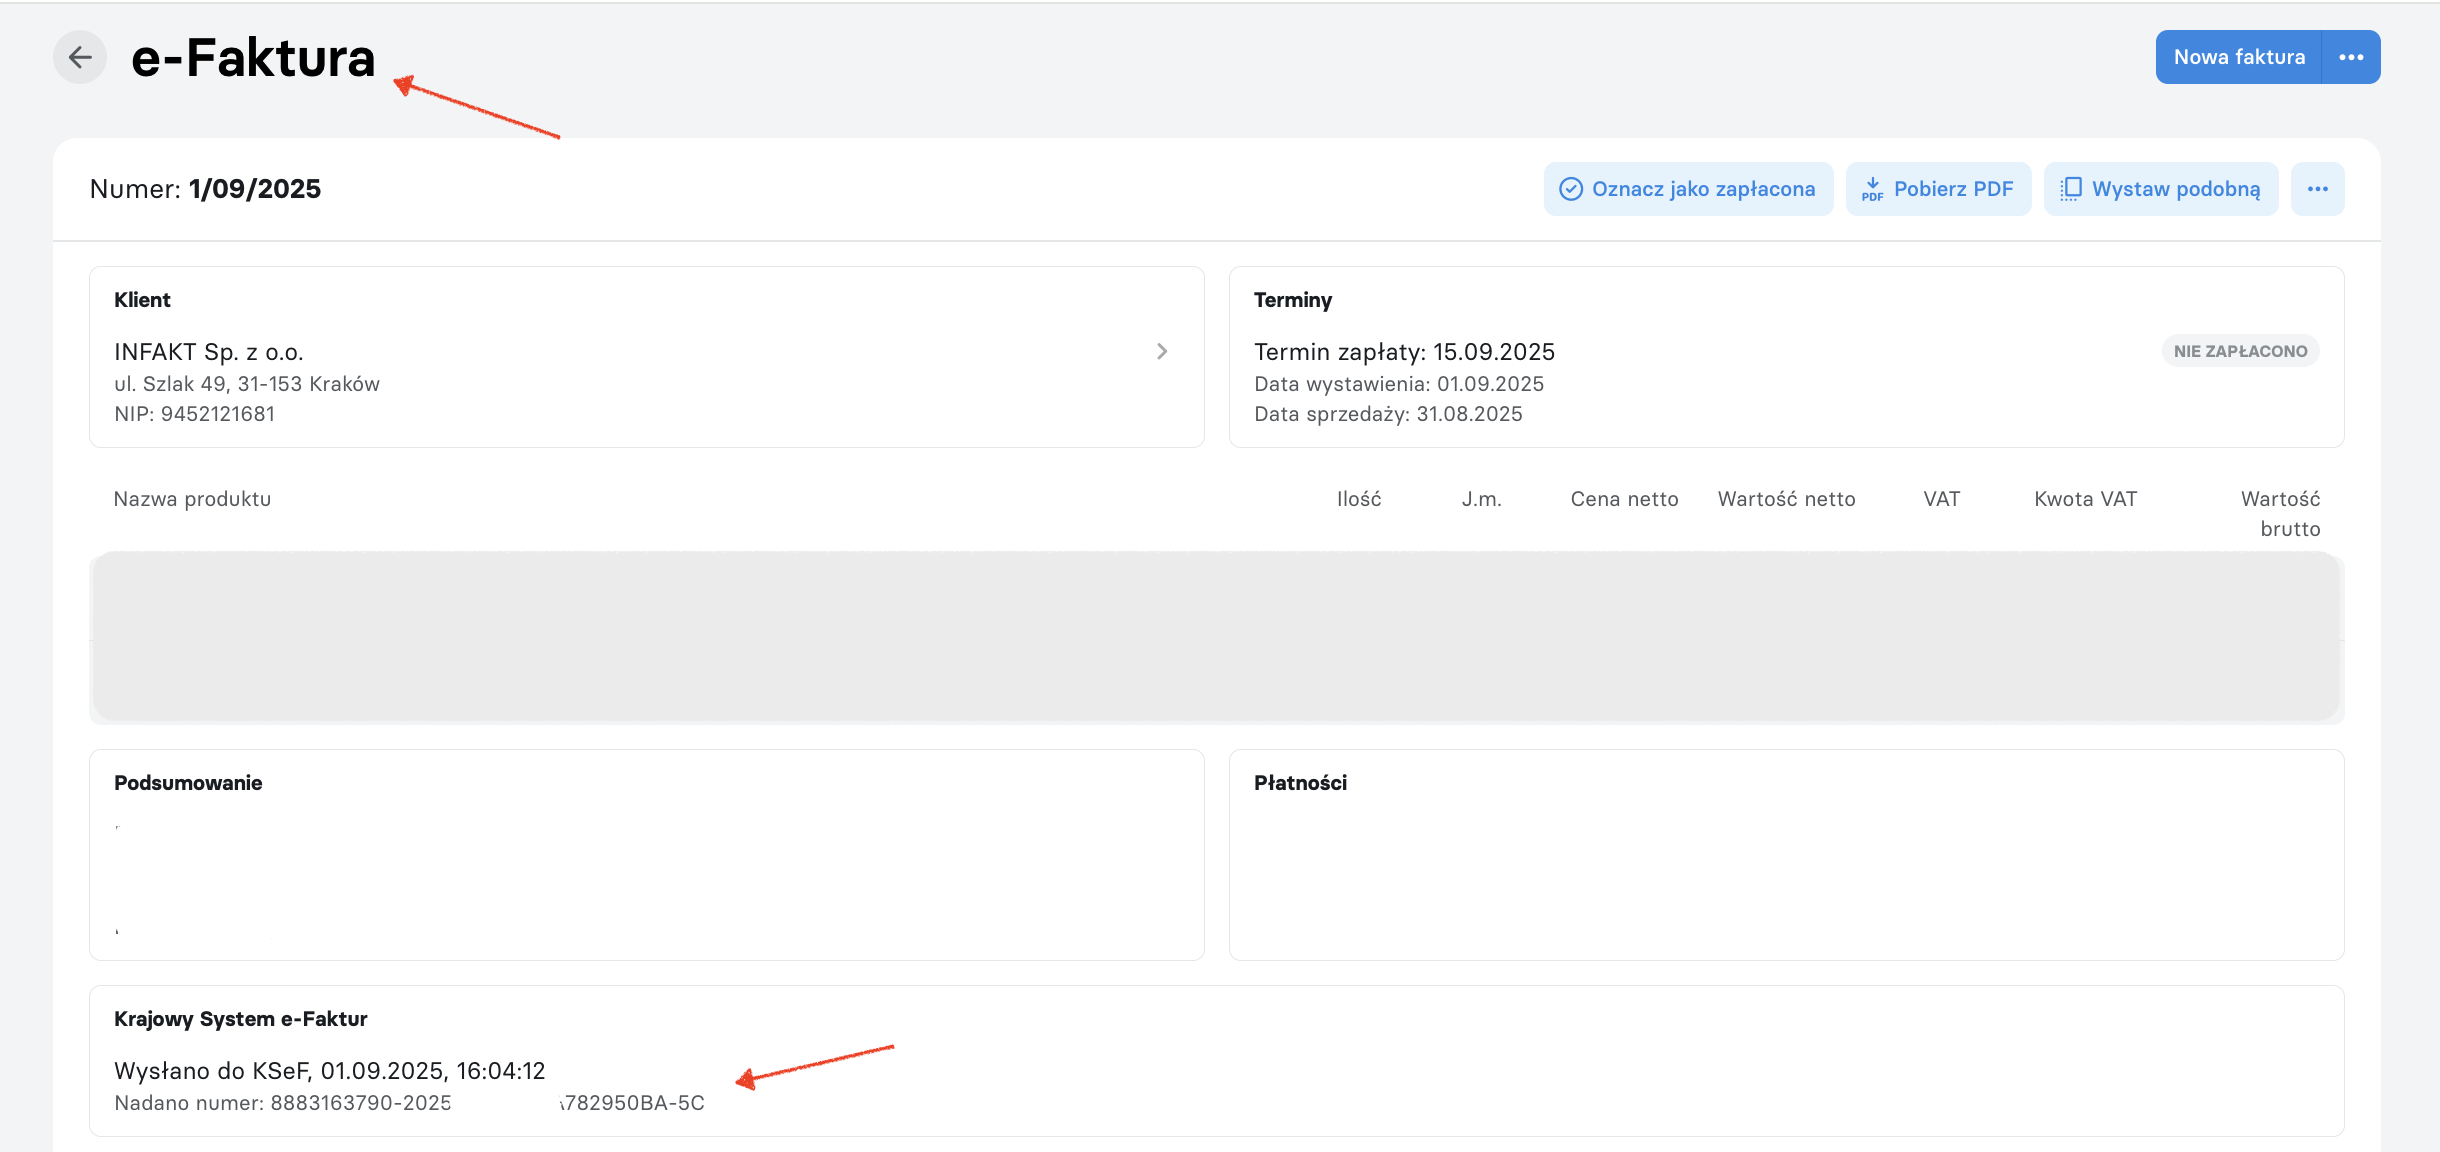Screen dimensions: 2440x1152
Task: Mark invoice as paid via Oznacz jako zapłacona
Action: [x=1688, y=189]
